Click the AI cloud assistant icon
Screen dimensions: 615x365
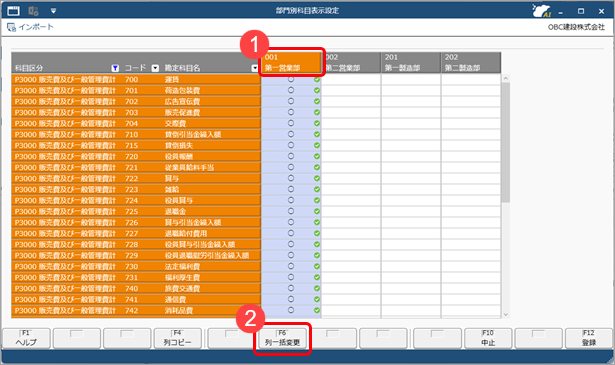pyautogui.click(x=542, y=11)
